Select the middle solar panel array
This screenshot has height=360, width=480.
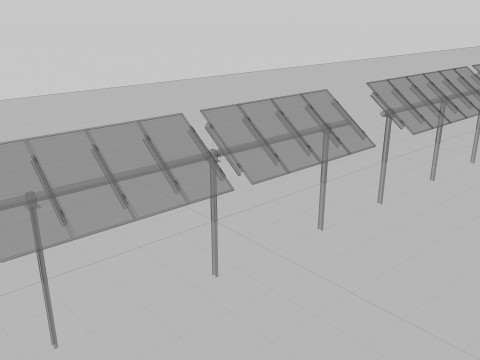[288, 137]
